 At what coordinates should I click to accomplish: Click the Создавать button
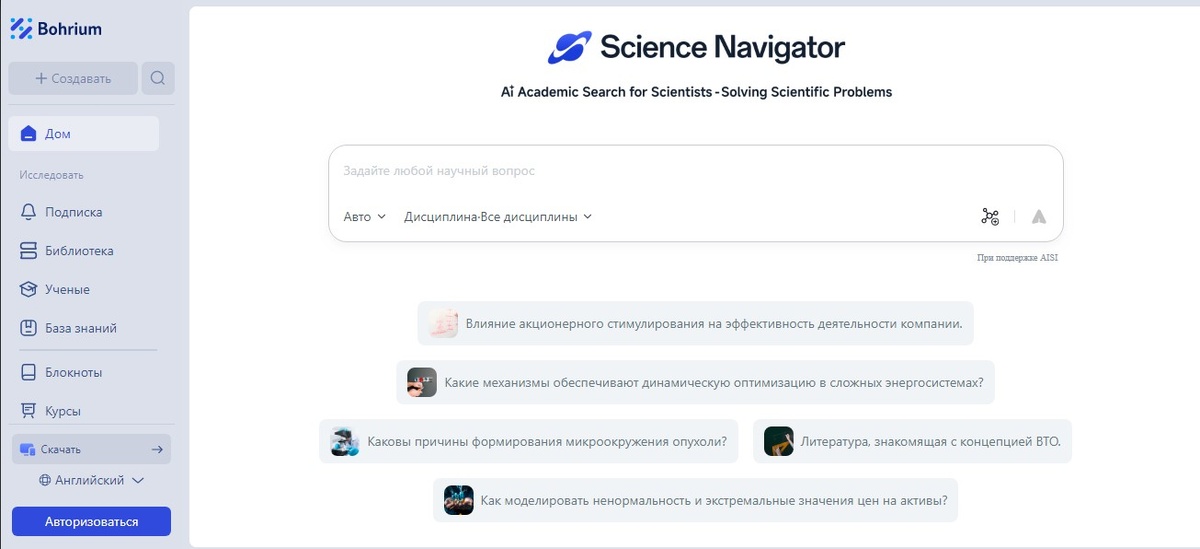73,78
